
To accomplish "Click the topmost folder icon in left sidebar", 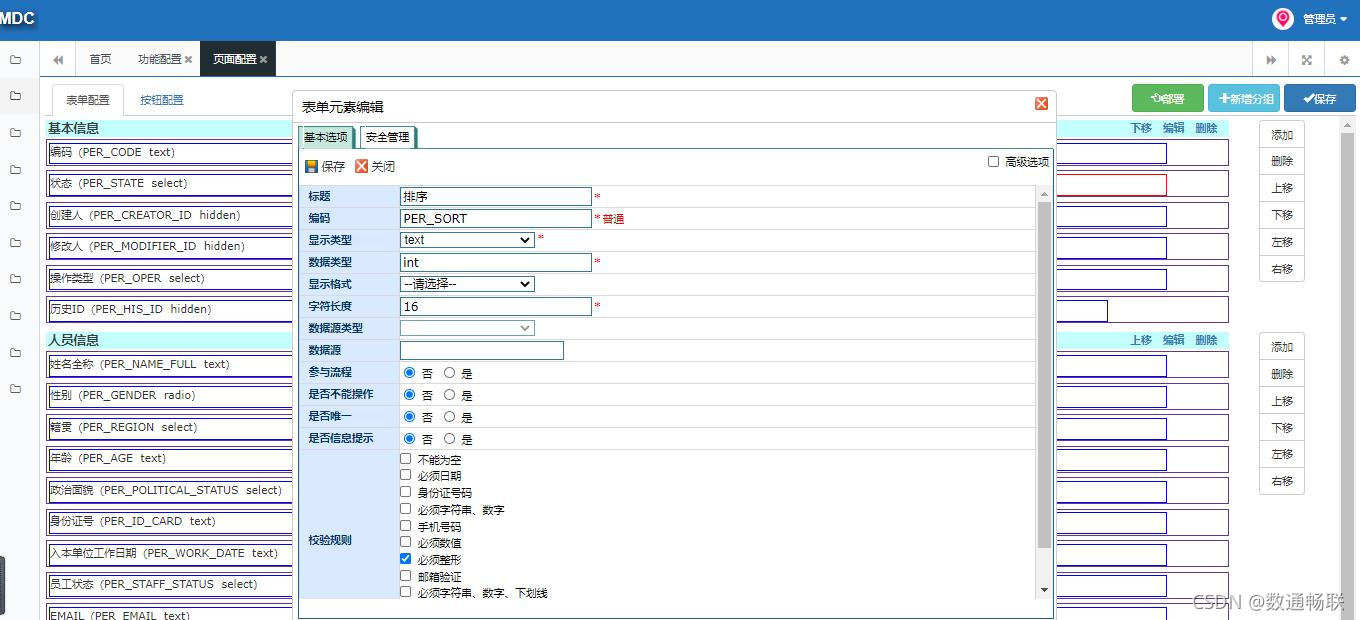I will click(15, 60).
